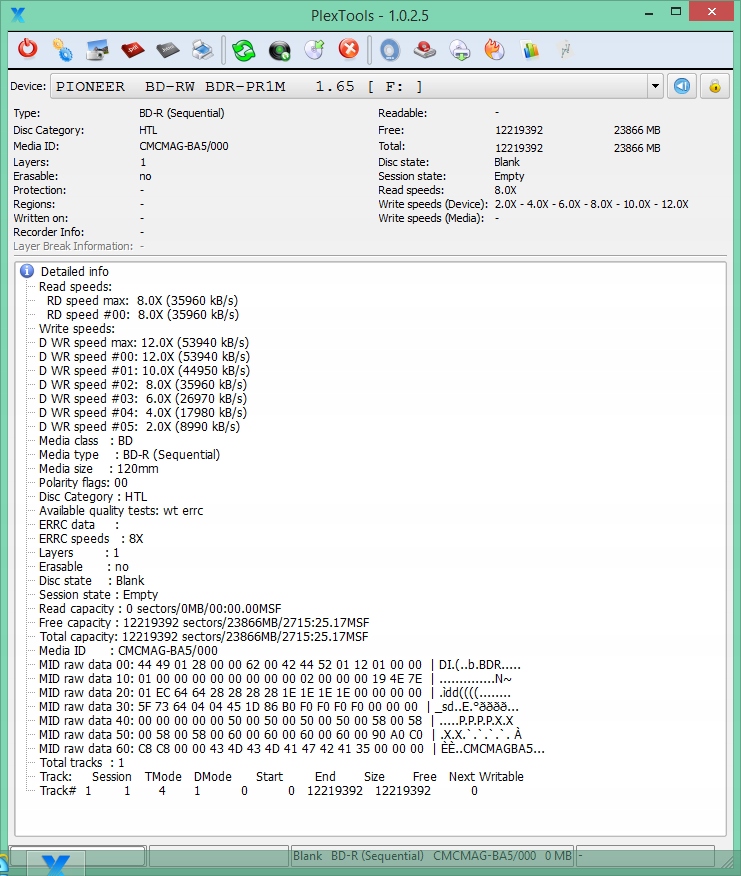This screenshot has width=741, height=876.
Task: Open the colorful bar chart icon
Action: pos(530,49)
